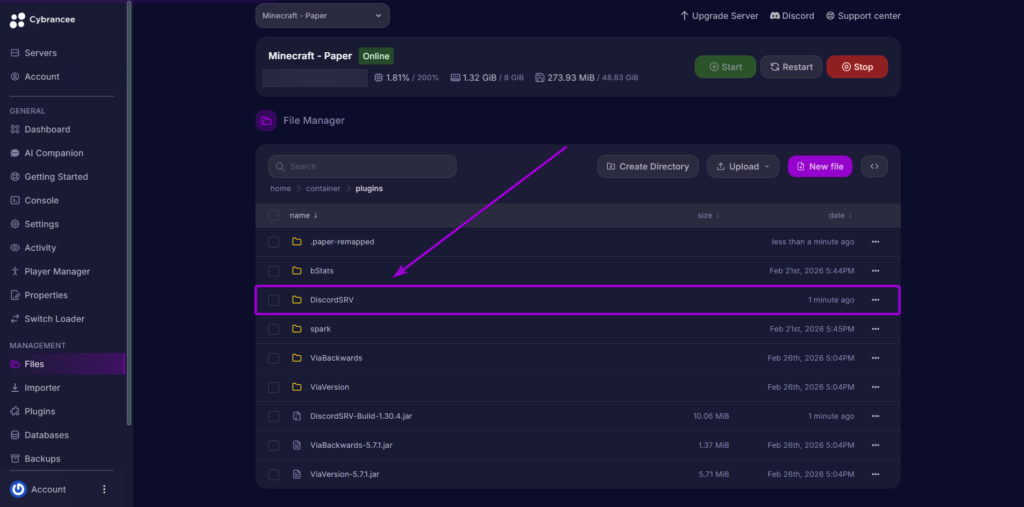This screenshot has width=1024, height=507.
Task: Click the red Stop button
Action: 857,67
